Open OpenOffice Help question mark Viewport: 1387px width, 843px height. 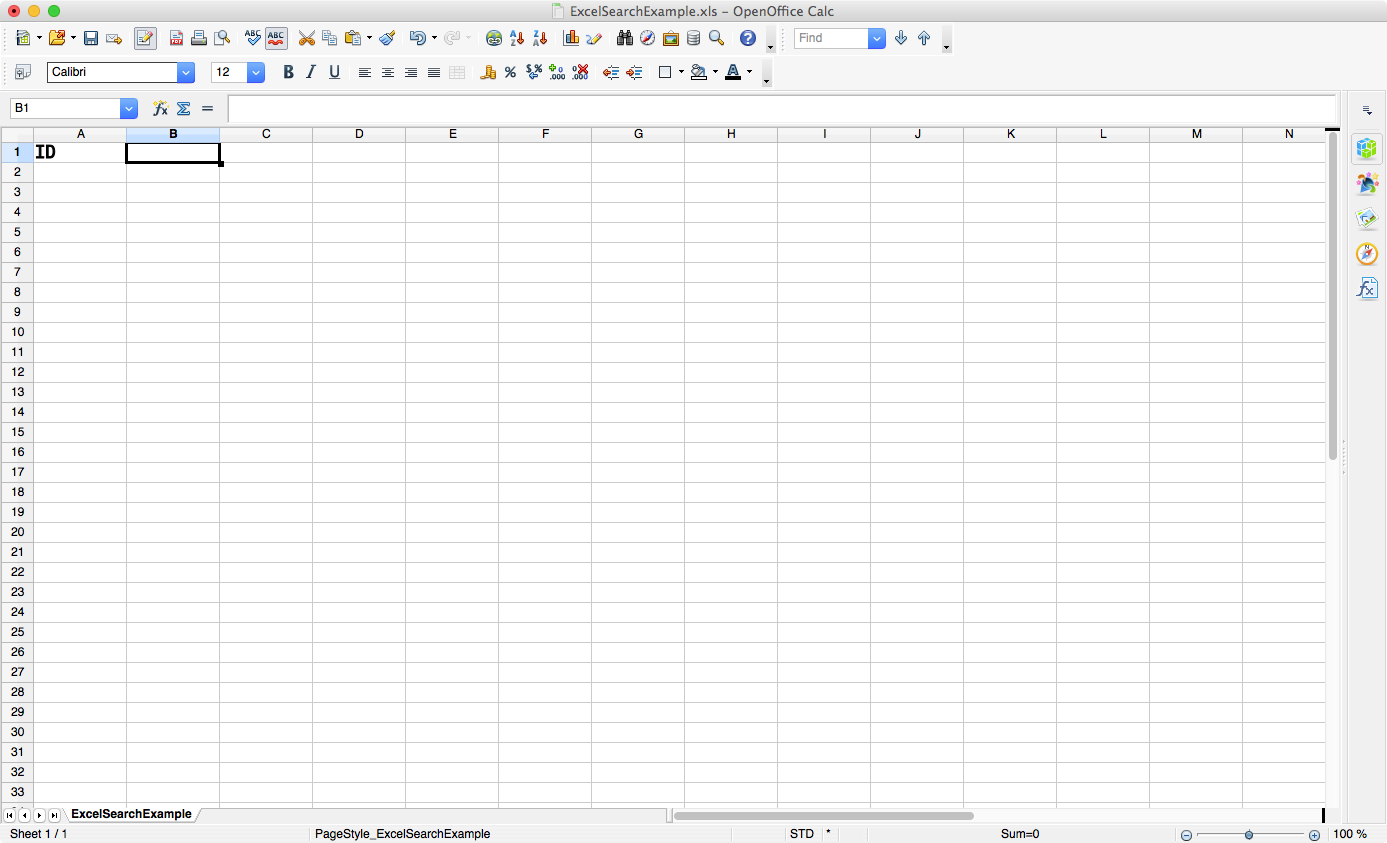[747, 38]
